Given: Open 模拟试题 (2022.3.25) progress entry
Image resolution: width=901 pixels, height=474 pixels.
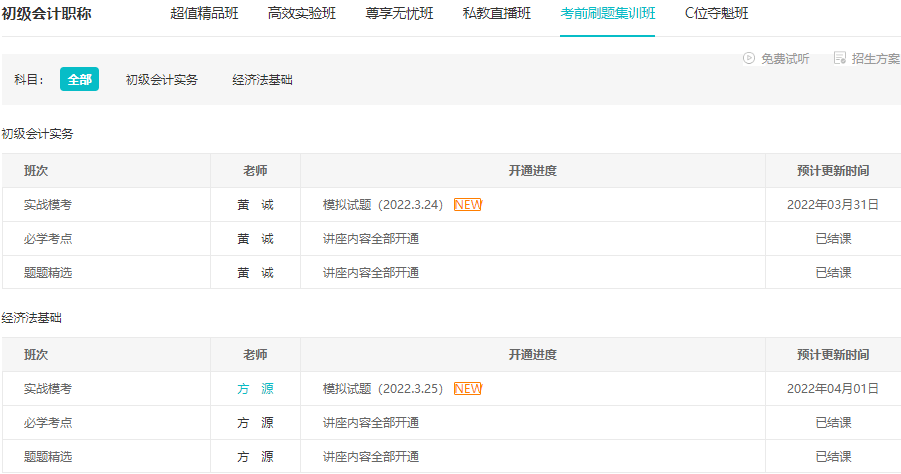Looking at the screenshot, I should point(383,389).
